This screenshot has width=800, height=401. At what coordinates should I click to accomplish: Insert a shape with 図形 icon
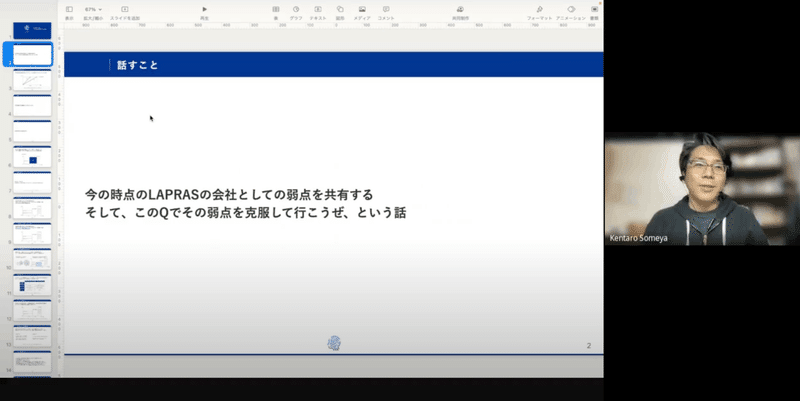click(340, 9)
